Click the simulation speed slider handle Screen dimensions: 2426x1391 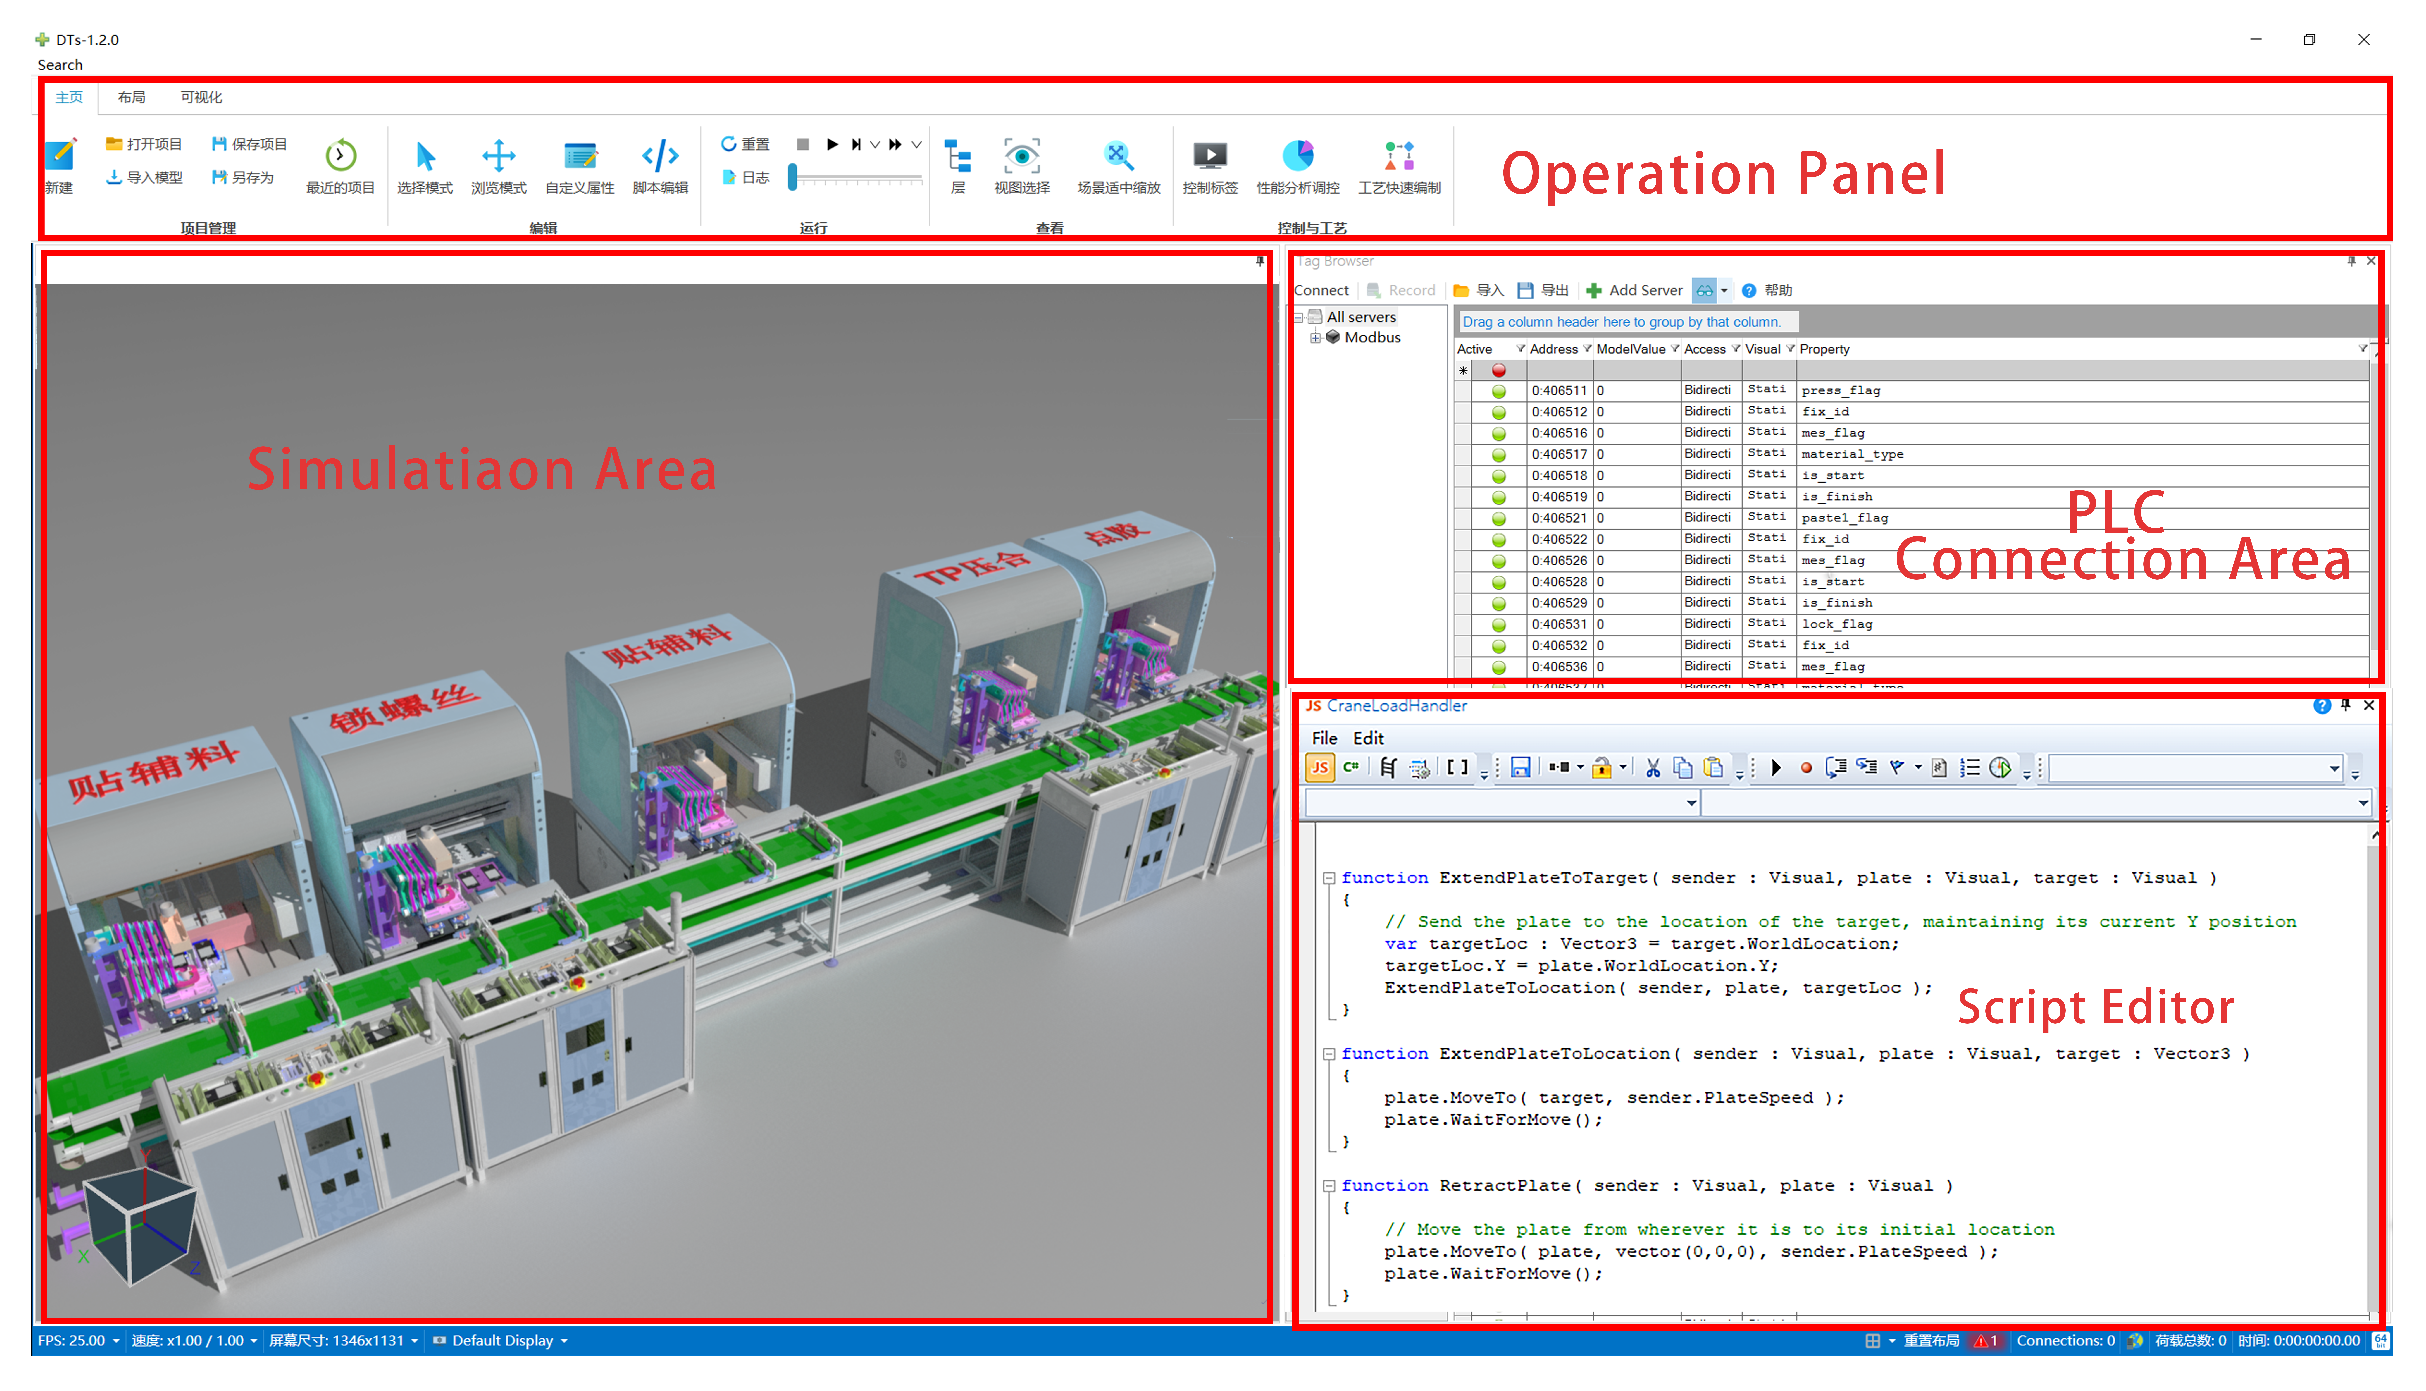(792, 178)
